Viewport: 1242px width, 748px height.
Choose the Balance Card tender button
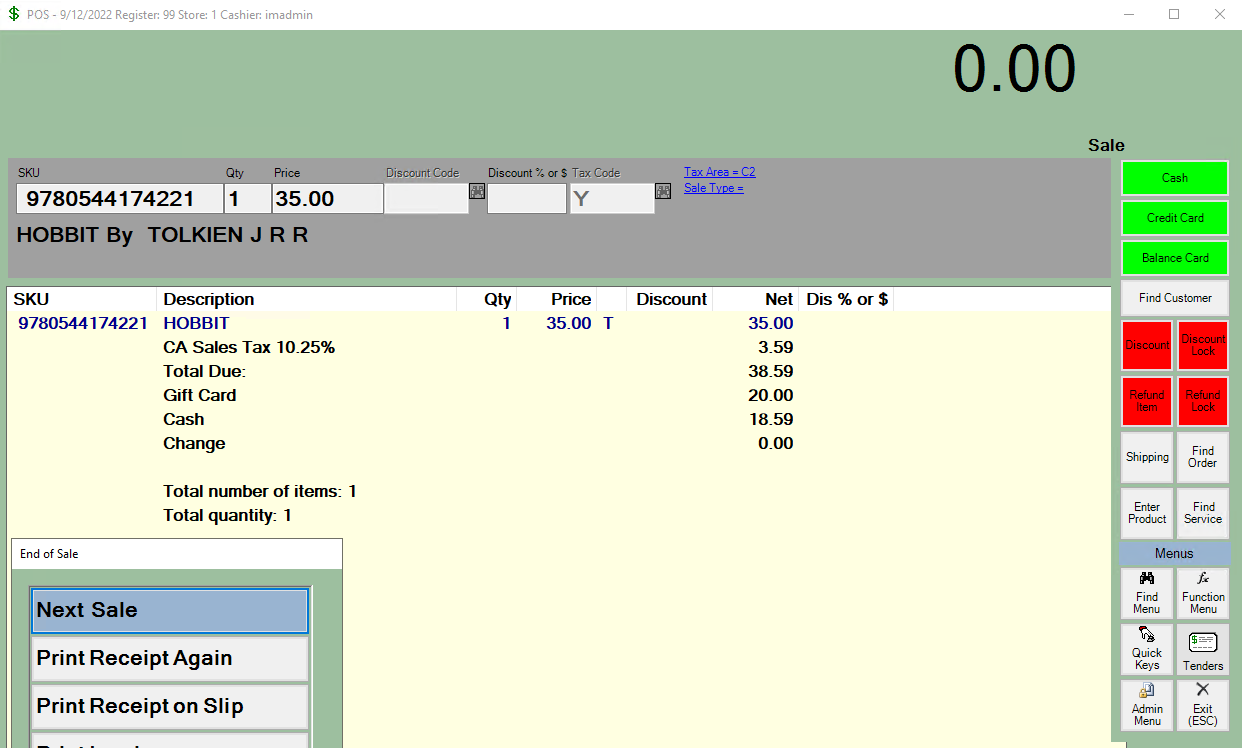pyautogui.click(x=1175, y=258)
